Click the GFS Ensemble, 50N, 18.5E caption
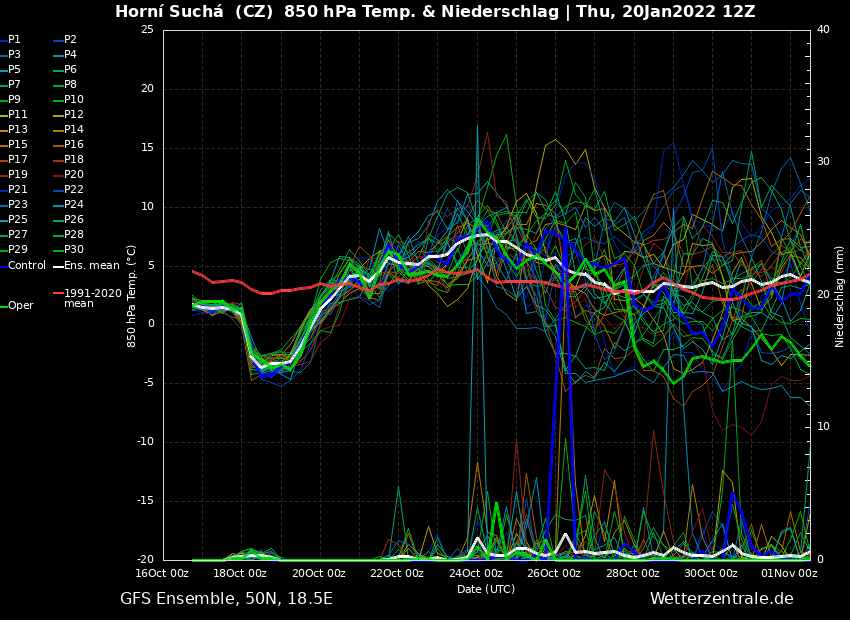 point(226,599)
